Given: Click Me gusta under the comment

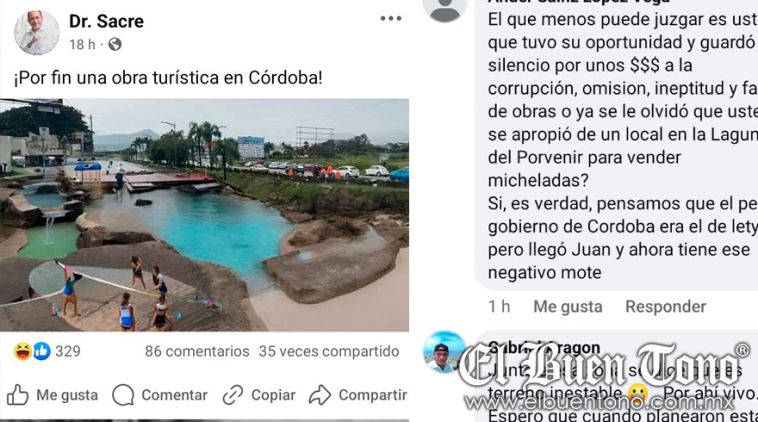Looking at the screenshot, I should pos(568,306).
